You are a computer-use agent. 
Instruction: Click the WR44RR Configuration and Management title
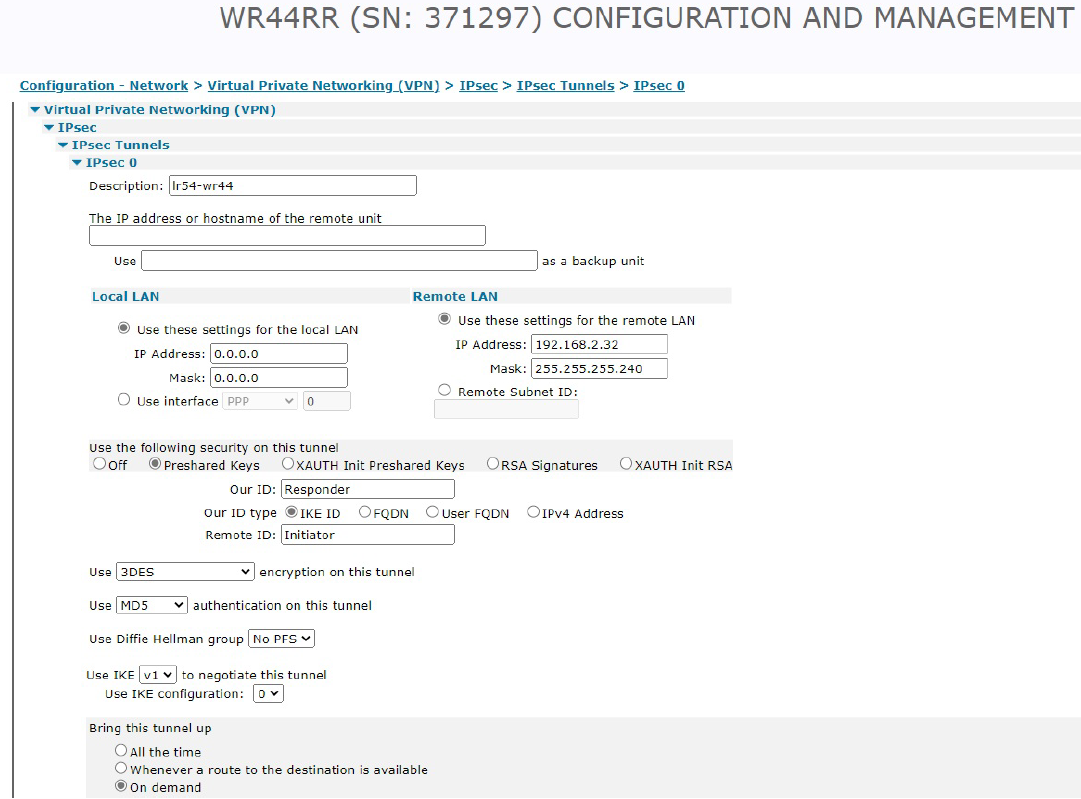pos(647,18)
